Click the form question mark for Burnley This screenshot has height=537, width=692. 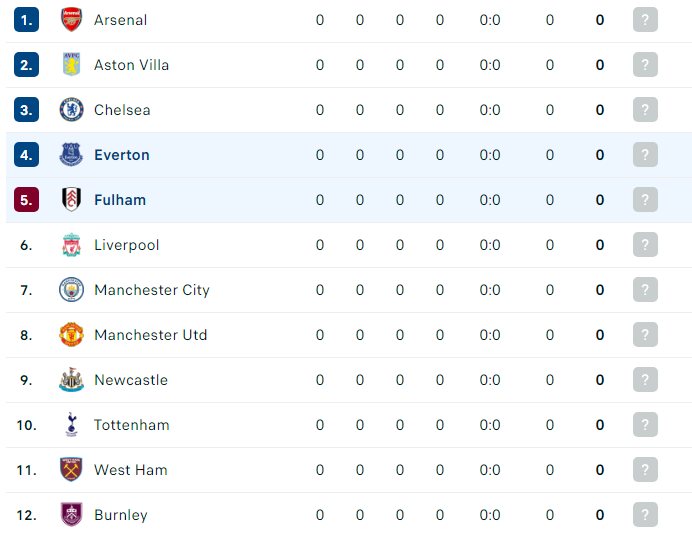point(645,514)
